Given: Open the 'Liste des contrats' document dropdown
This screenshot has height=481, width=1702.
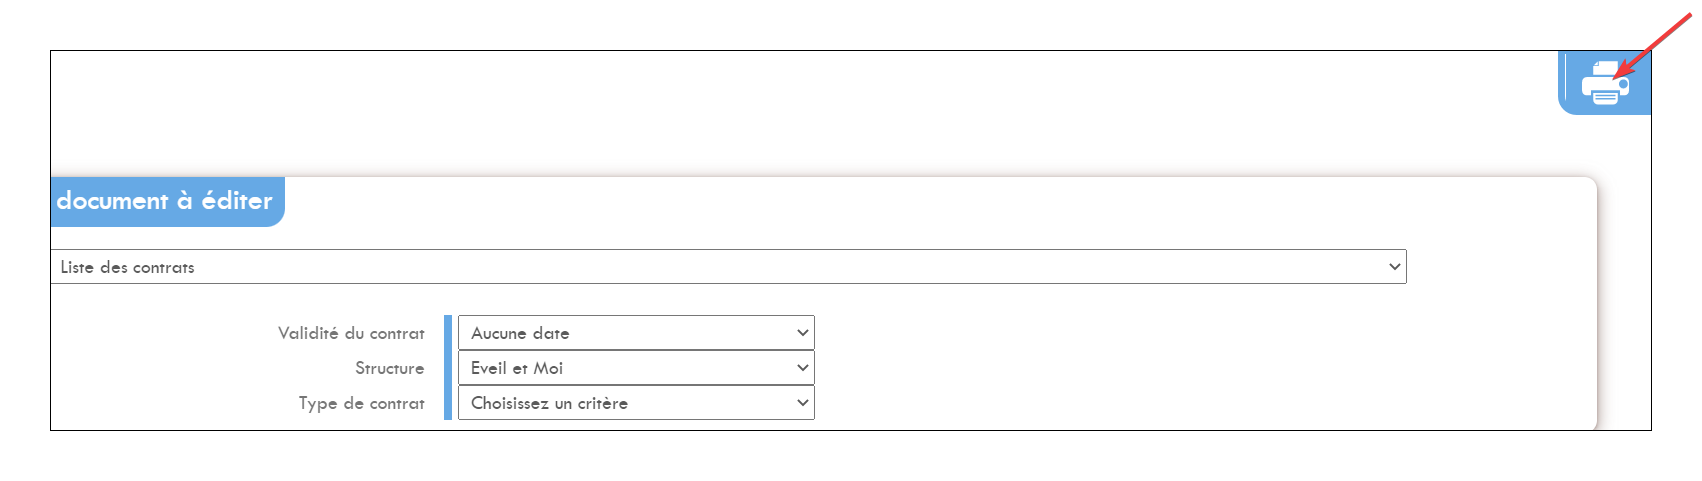Looking at the screenshot, I should (728, 267).
